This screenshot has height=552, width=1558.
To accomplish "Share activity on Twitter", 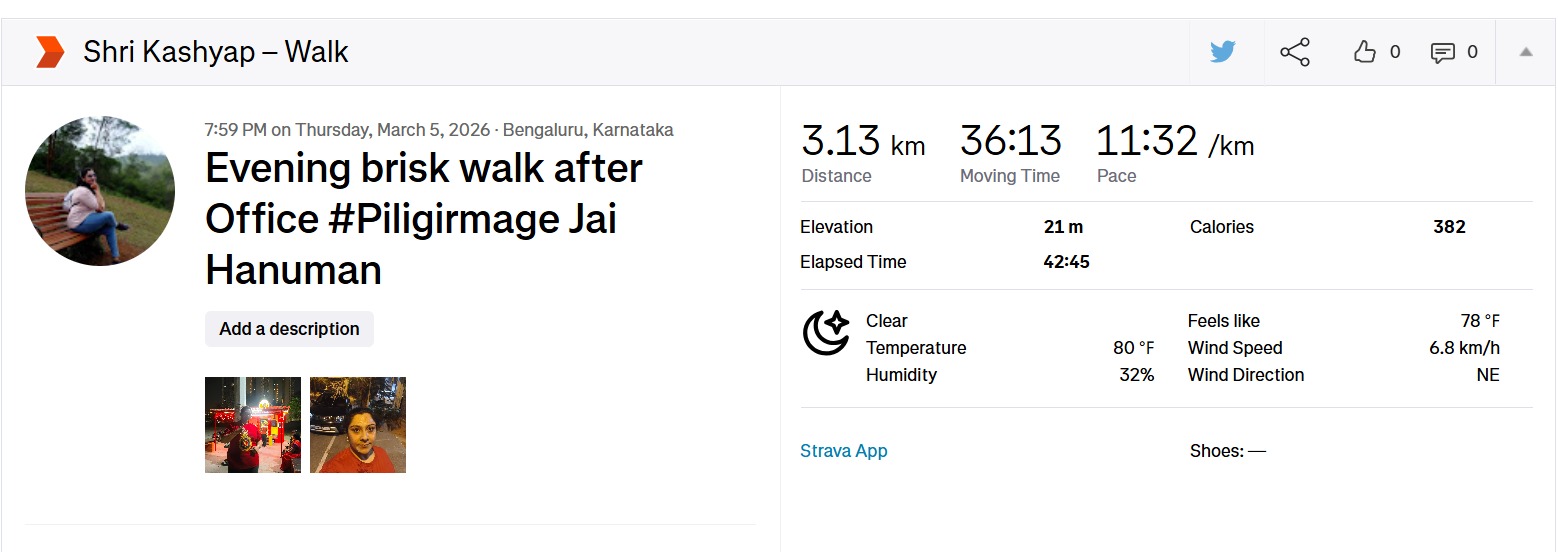I will [x=1223, y=52].
